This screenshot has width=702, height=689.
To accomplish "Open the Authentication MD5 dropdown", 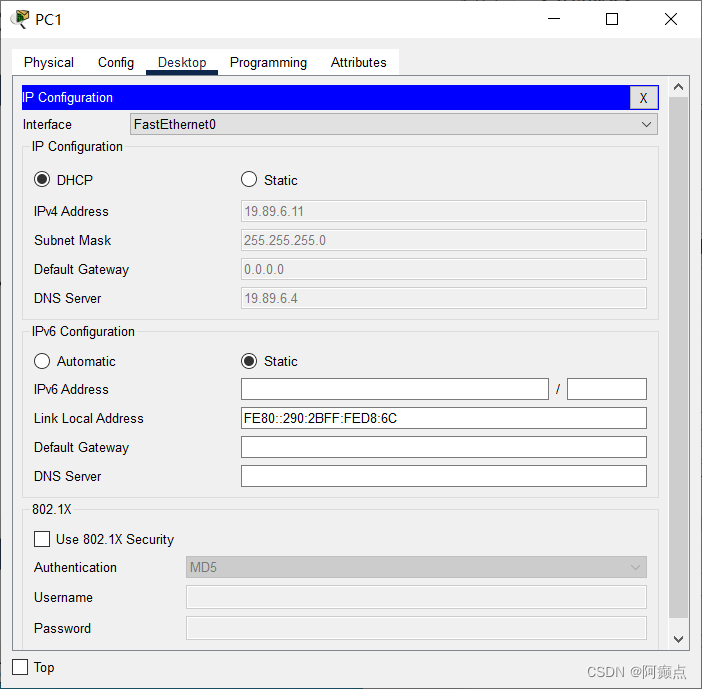I will tap(416, 567).
